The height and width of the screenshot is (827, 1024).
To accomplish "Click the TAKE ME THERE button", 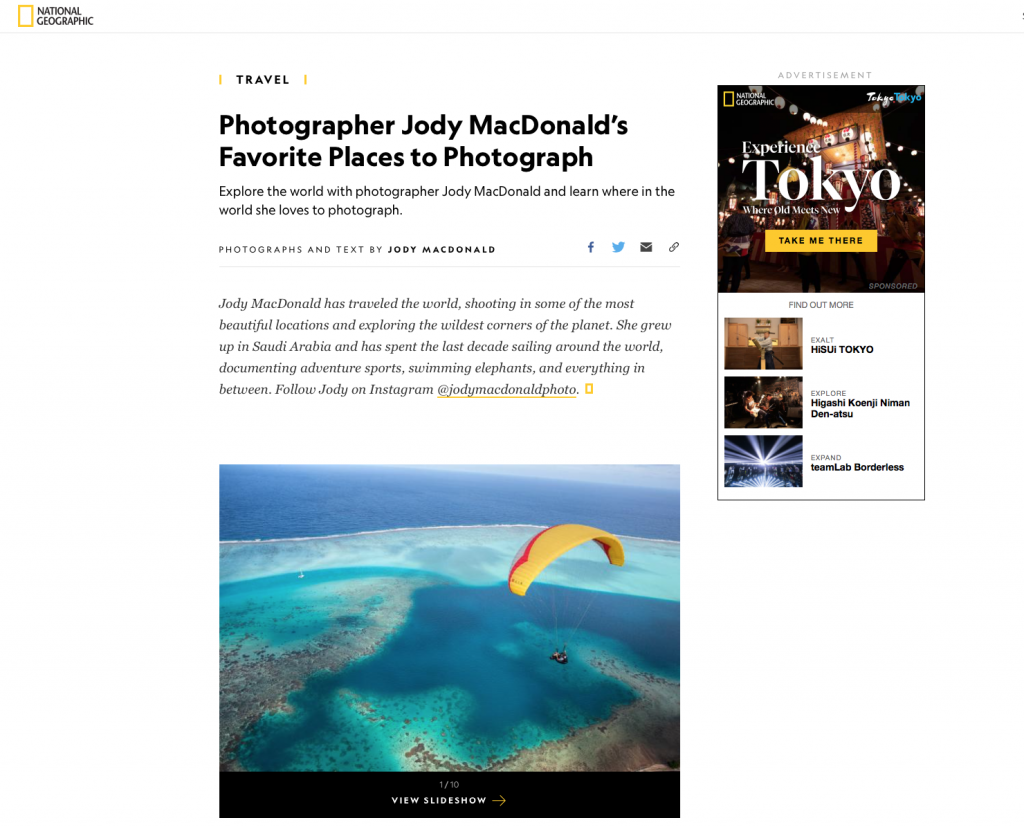I will 820,240.
